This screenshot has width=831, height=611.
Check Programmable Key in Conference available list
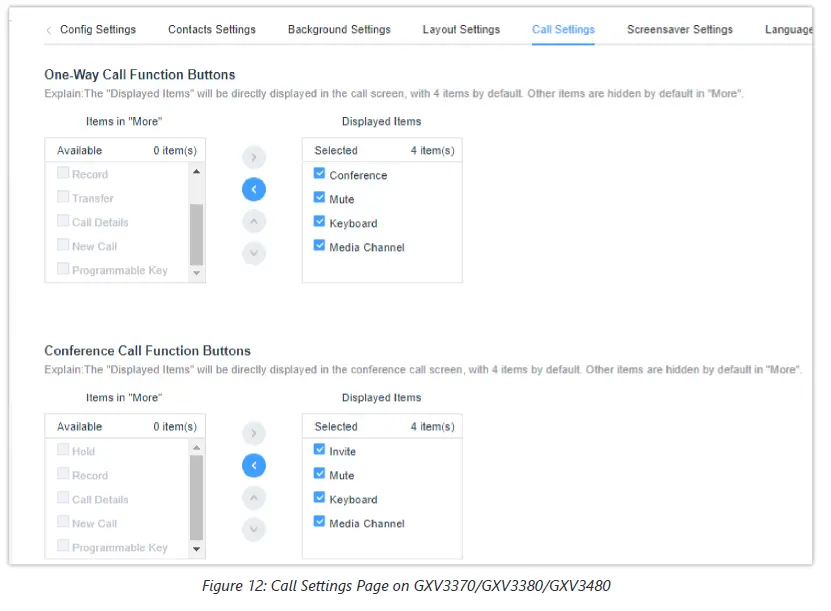click(x=63, y=545)
